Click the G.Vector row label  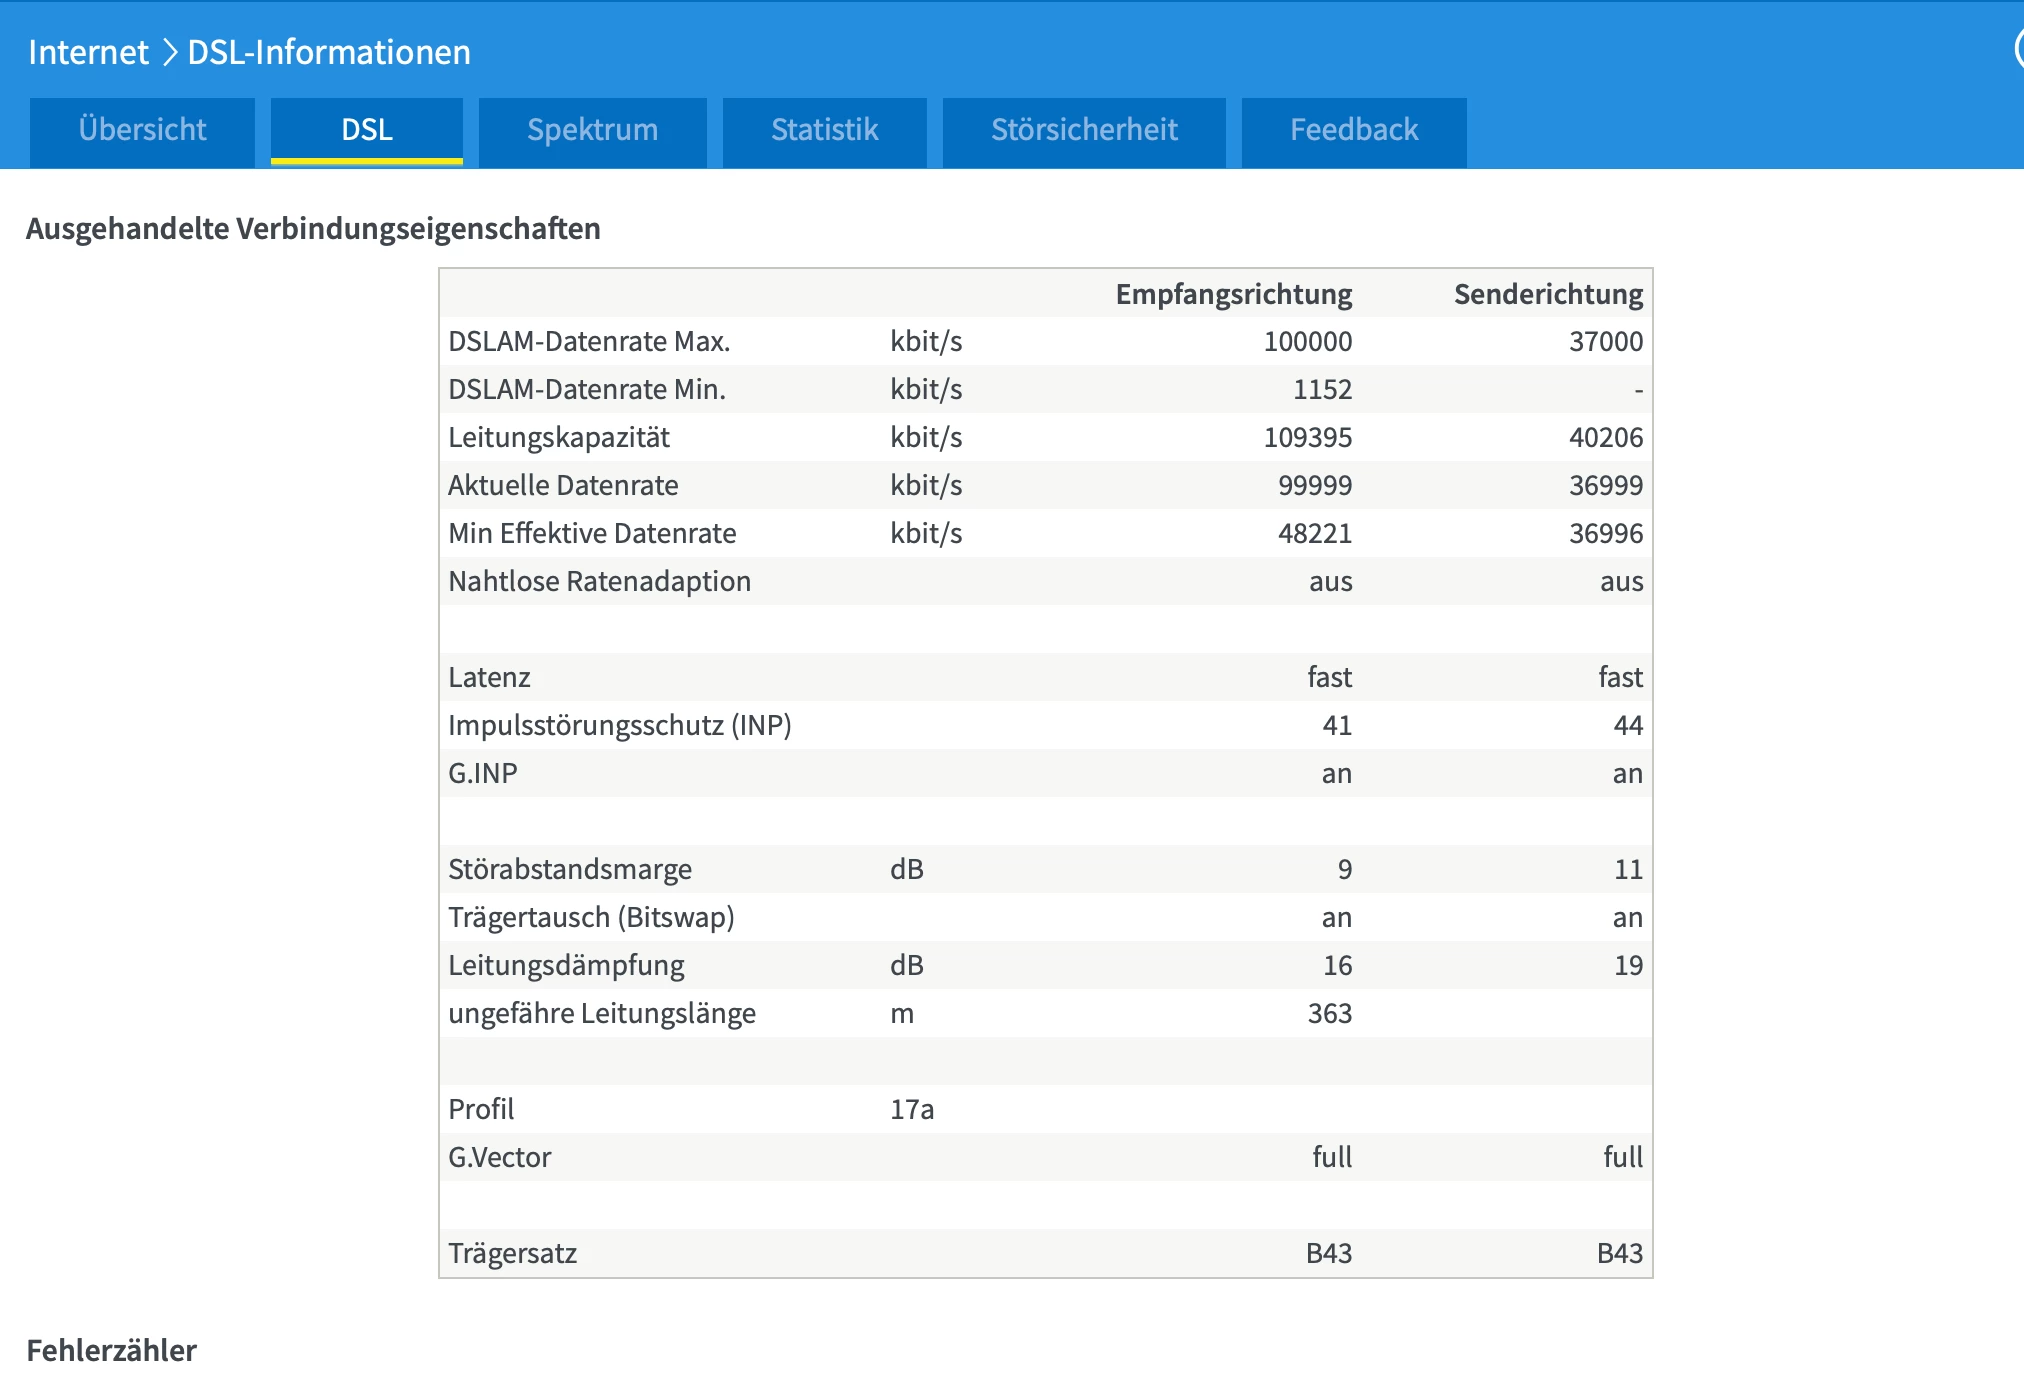click(500, 1157)
